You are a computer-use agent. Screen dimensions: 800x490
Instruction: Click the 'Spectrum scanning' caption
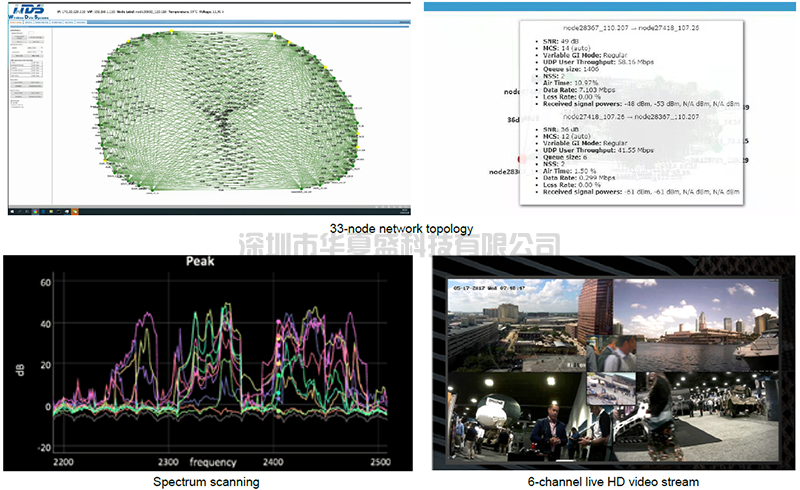206,482
